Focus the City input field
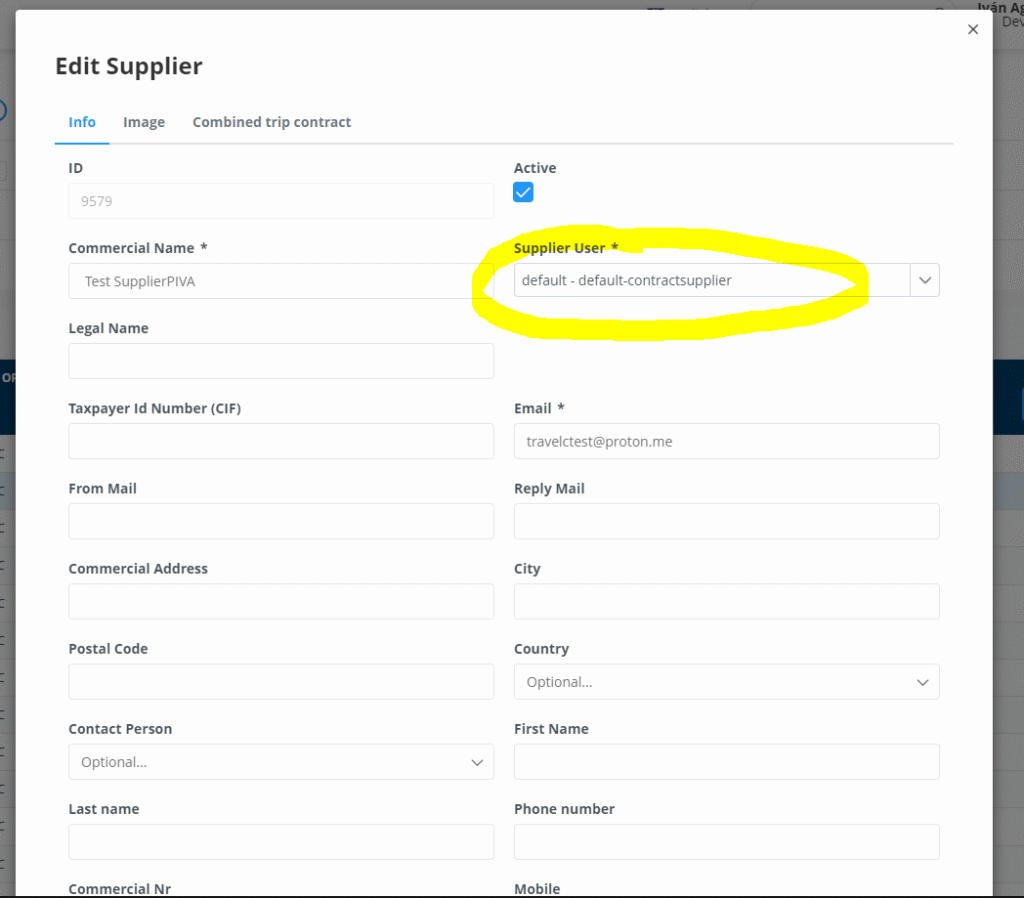Screen dimensions: 1024x898 (726, 601)
